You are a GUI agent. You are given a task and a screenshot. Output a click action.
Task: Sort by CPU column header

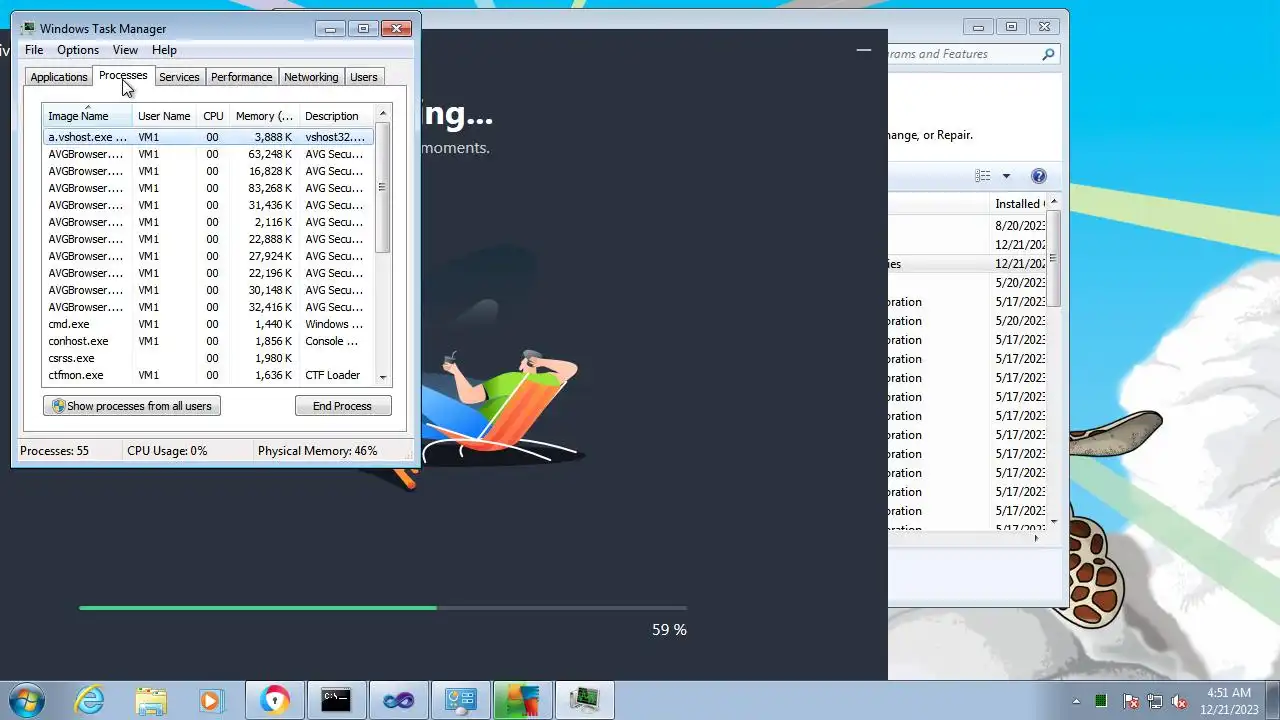coord(213,116)
